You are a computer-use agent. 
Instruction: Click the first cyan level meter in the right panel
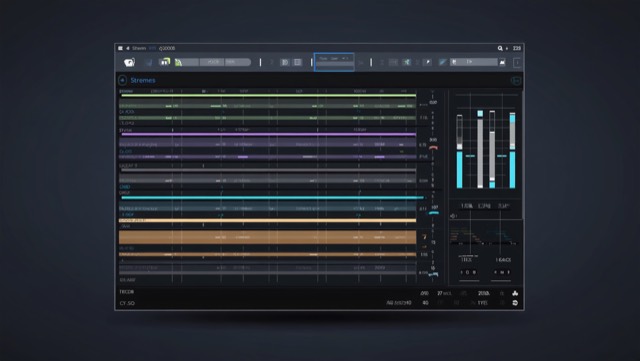(459, 151)
